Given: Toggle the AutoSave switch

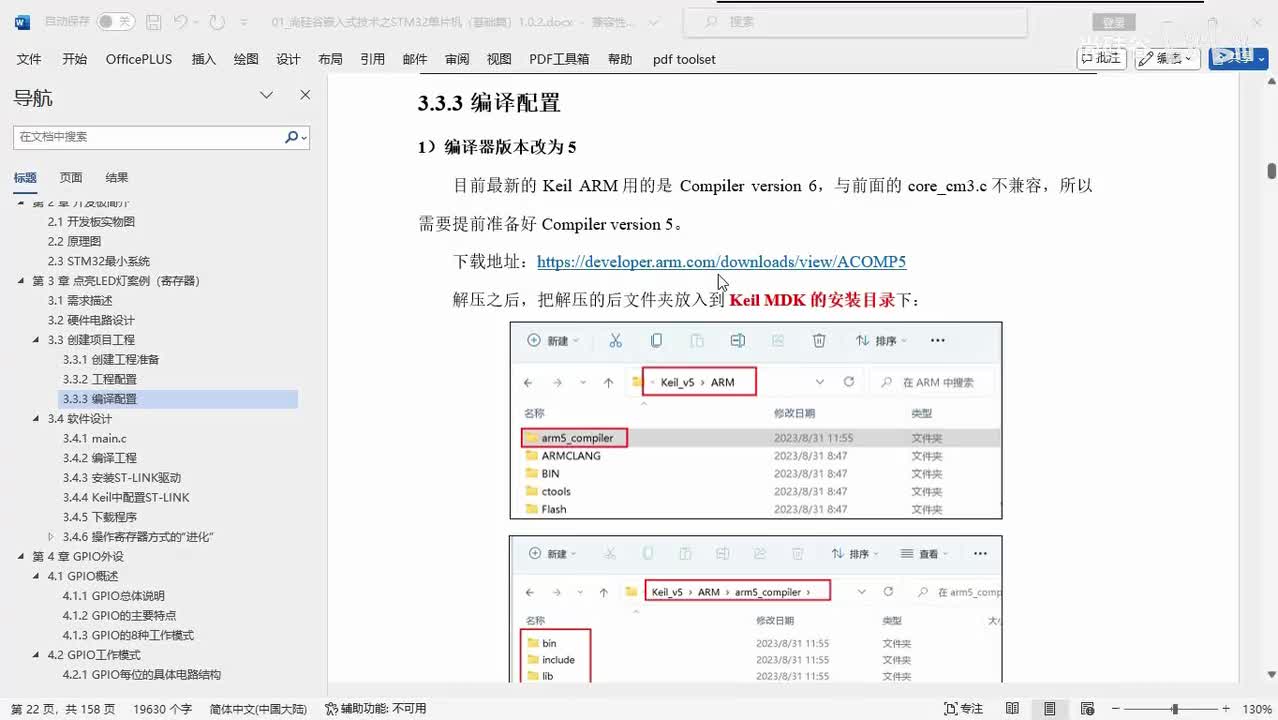Looking at the screenshot, I should tap(116, 22).
